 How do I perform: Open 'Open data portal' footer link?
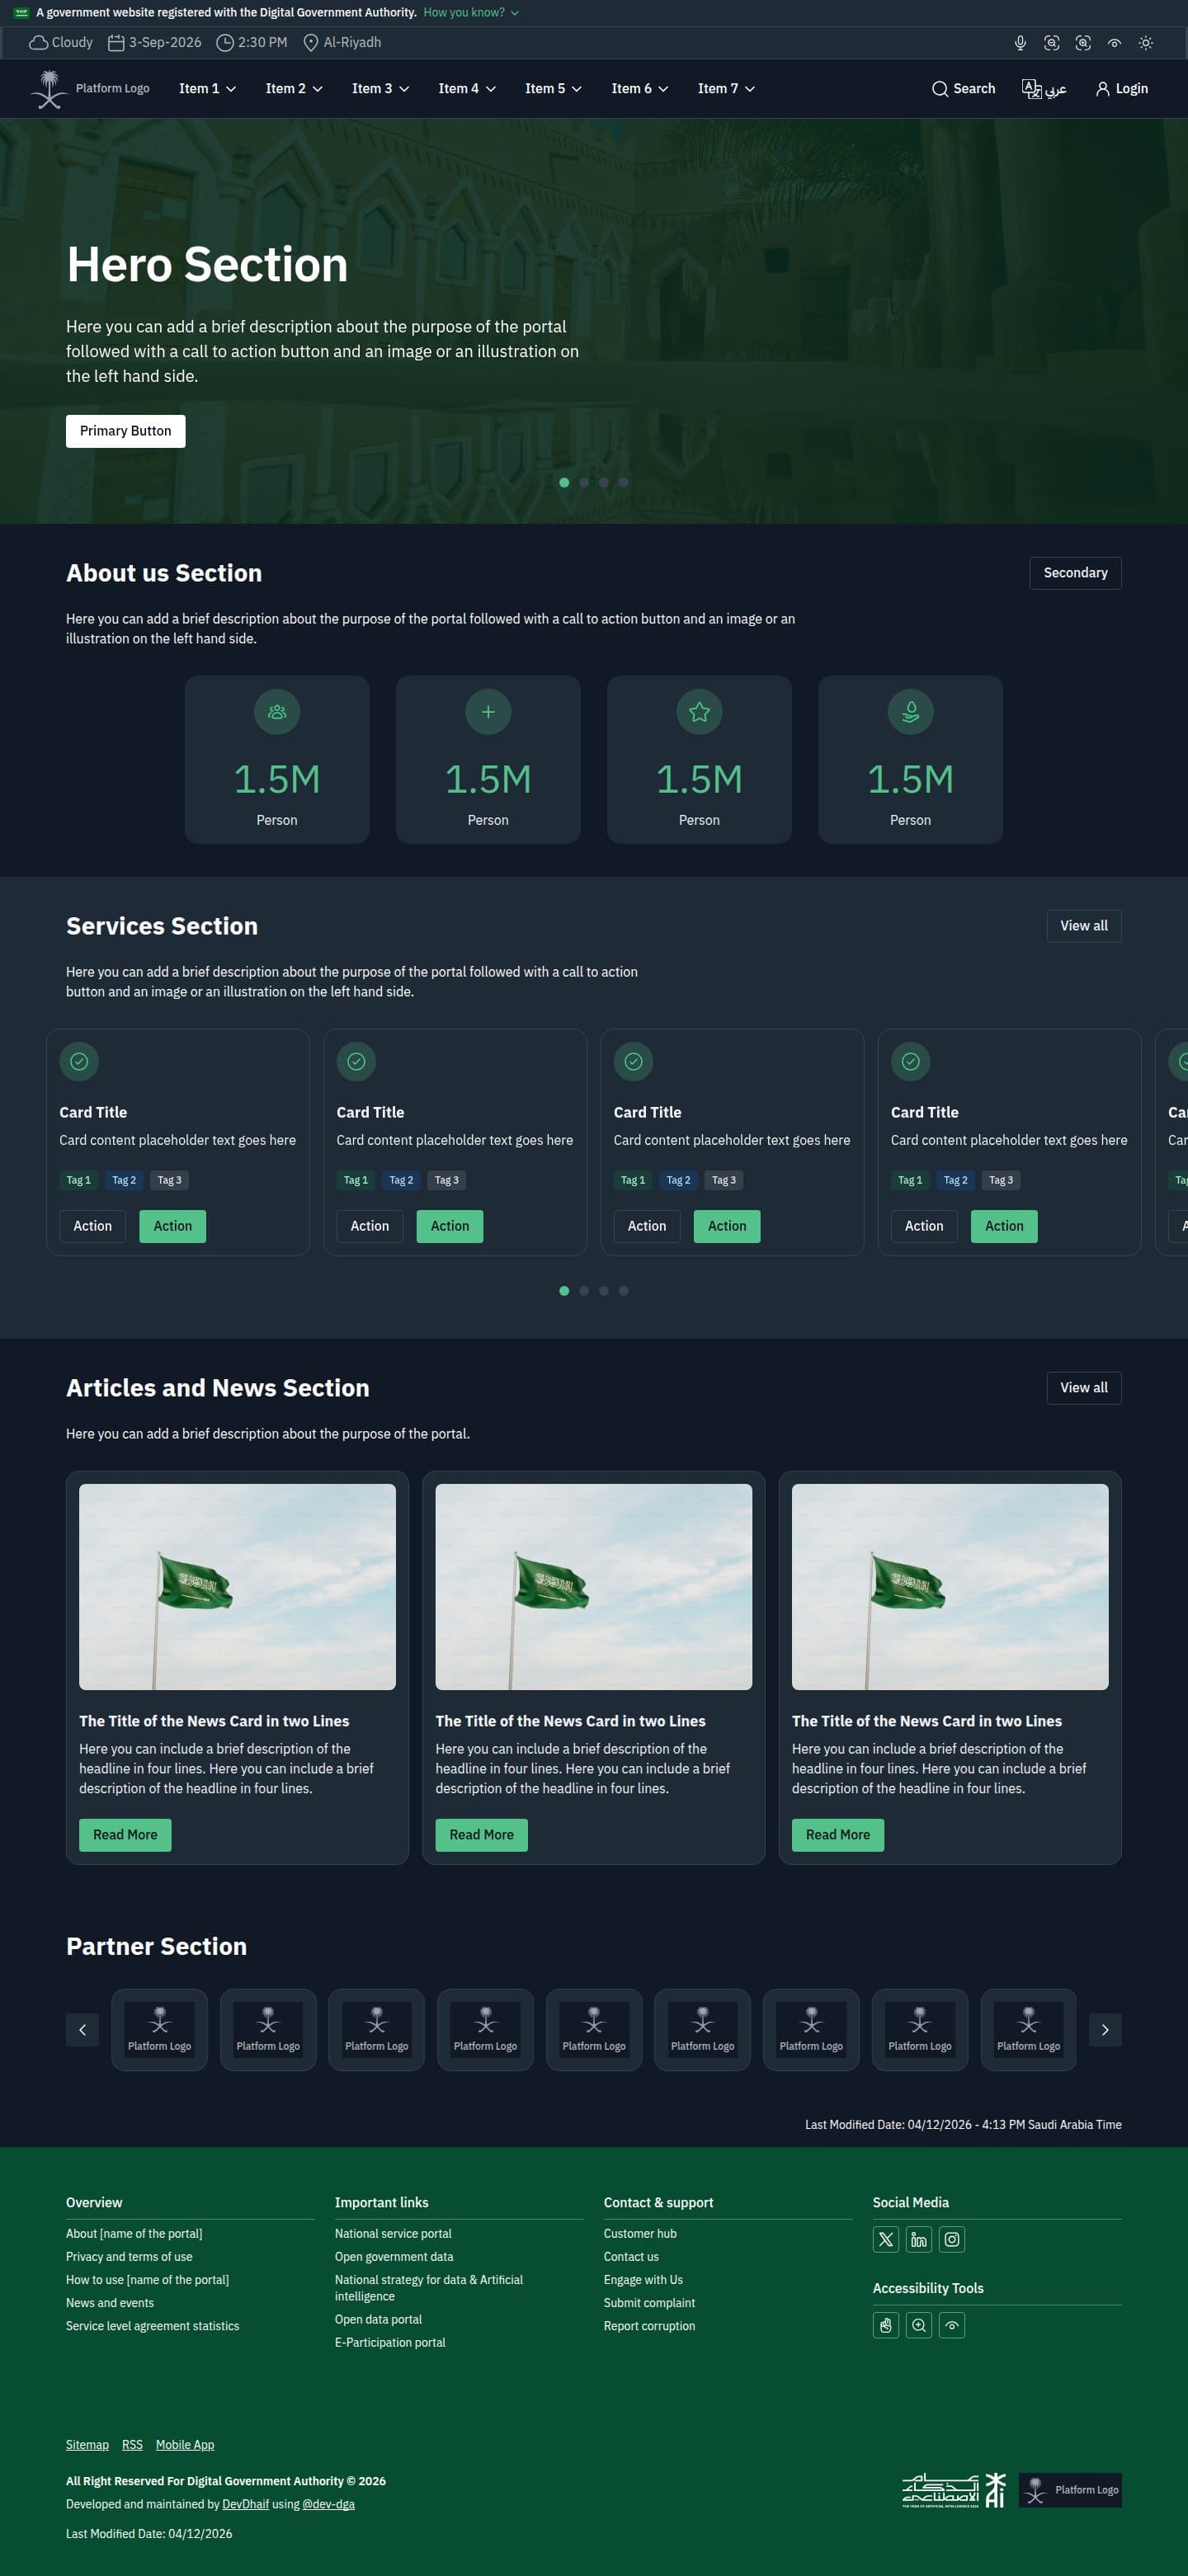point(378,2320)
